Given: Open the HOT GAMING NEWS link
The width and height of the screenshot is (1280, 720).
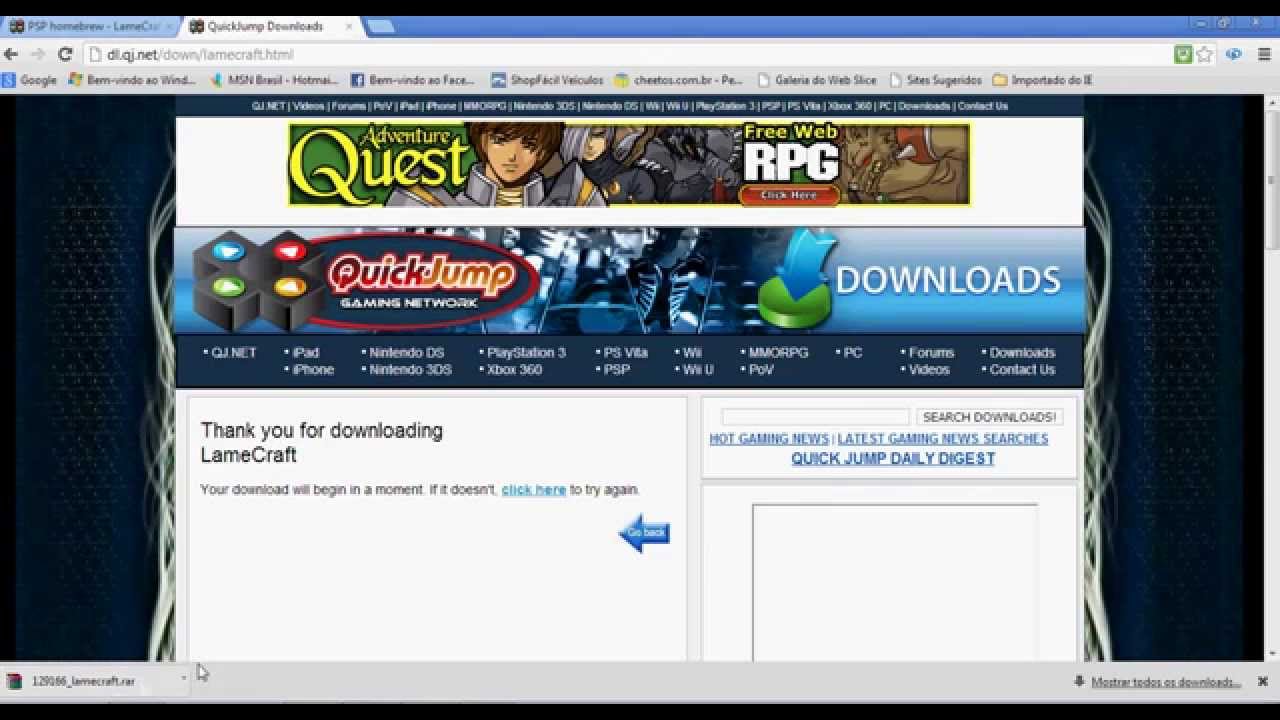Looking at the screenshot, I should (x=769, y=439).
